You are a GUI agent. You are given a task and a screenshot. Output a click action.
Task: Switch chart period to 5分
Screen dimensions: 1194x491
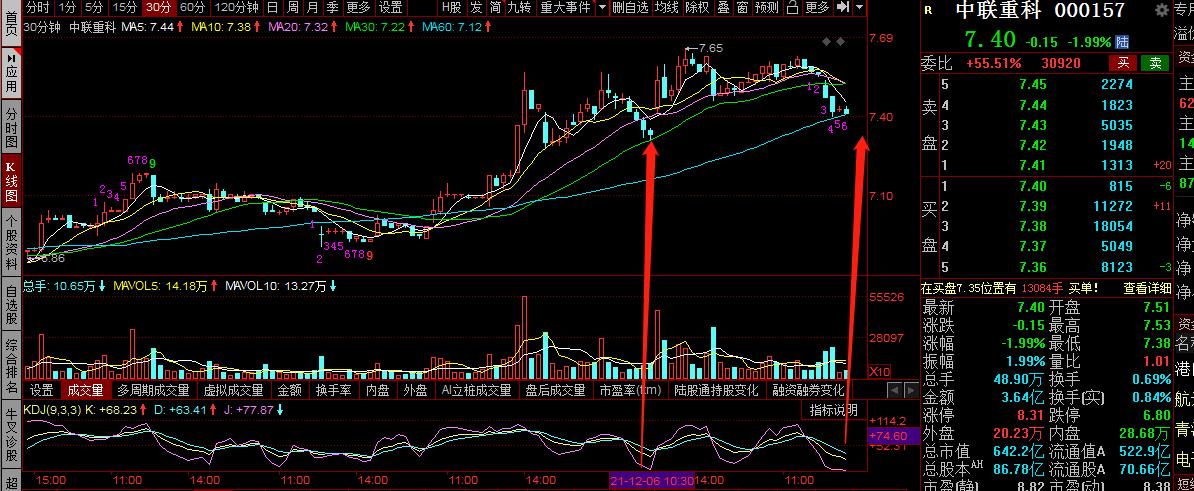point(94,8)
